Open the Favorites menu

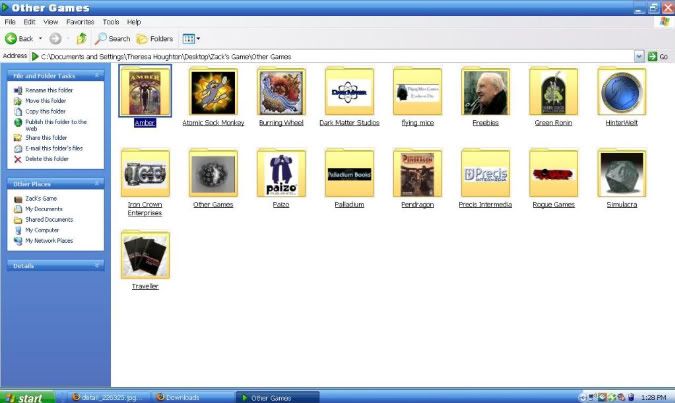pyautogui.click(x=80, y=22)
